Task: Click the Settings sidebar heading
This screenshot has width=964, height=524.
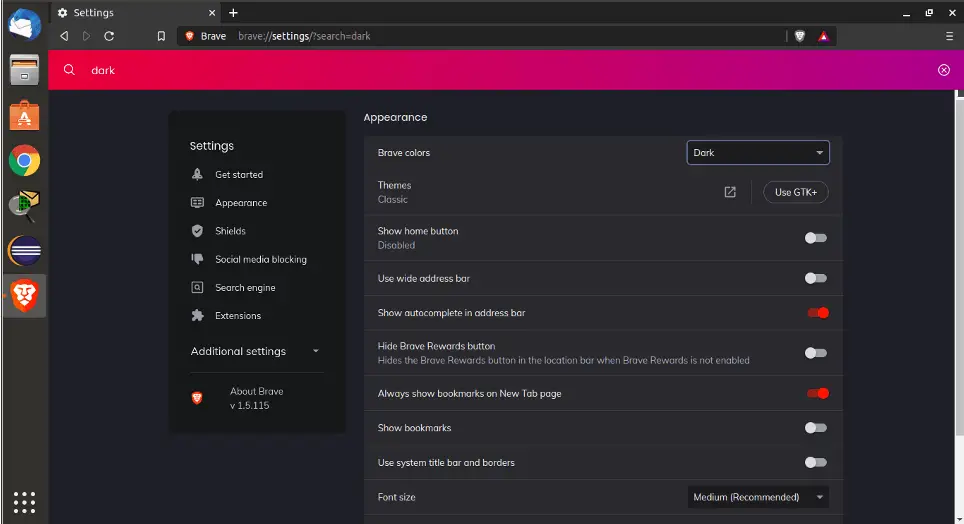Action: (211, 146)
